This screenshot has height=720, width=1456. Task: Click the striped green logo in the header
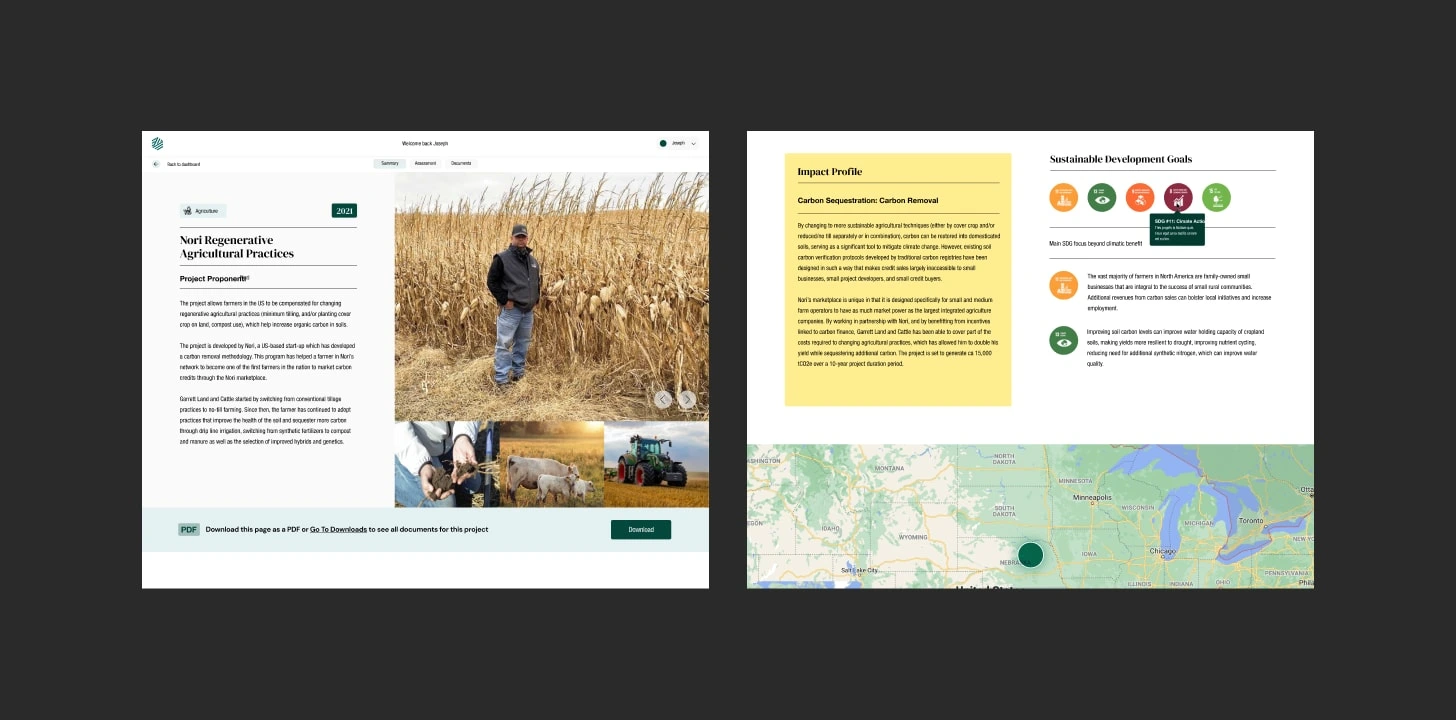(158, 143)
